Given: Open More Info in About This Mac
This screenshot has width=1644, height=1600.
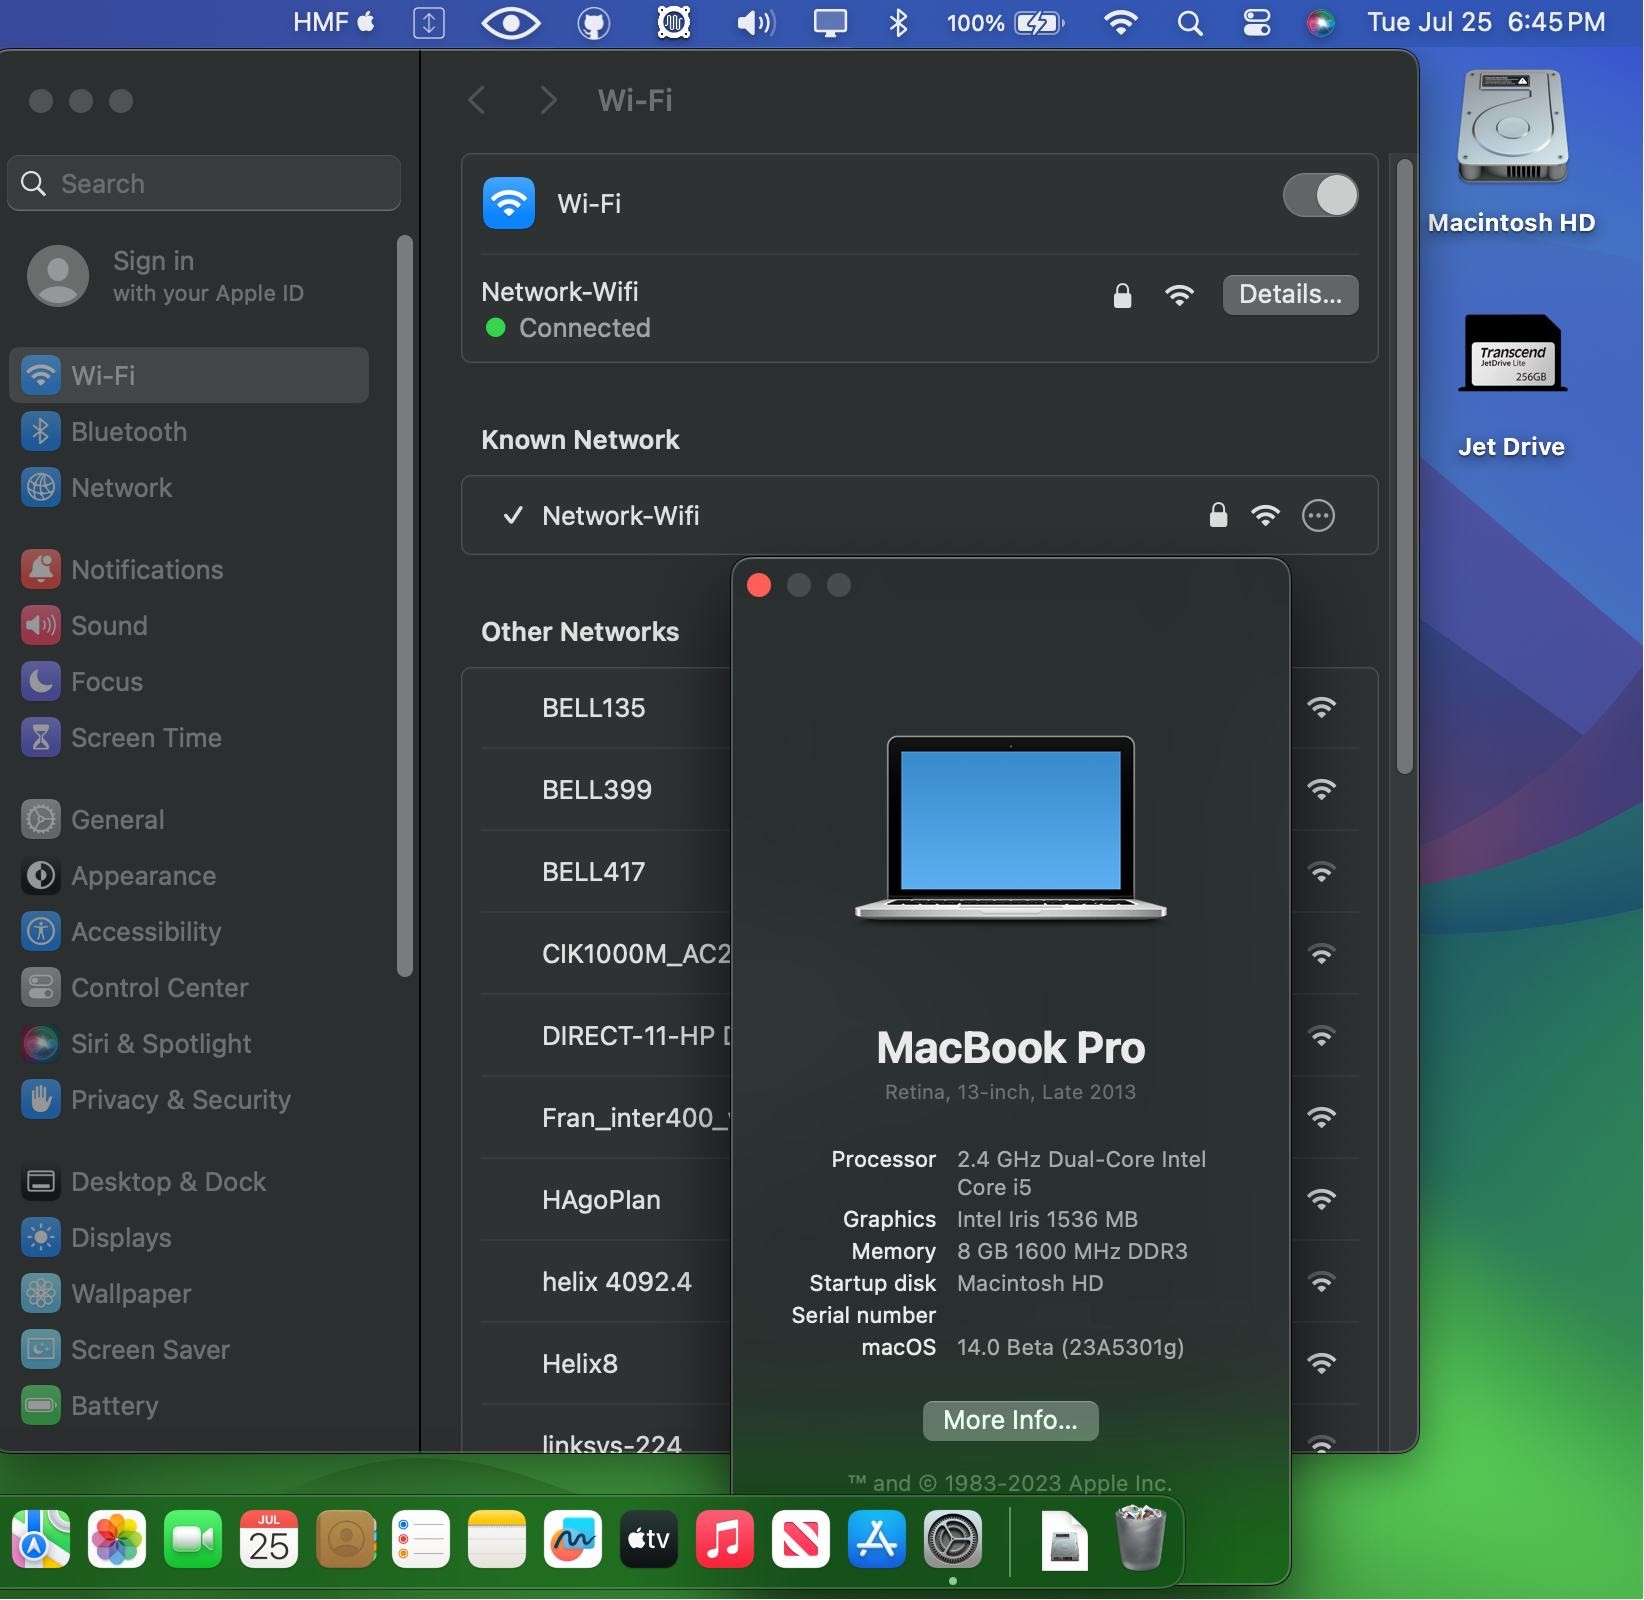Looking at the screenshot, I should (x=1010, y=1420).
